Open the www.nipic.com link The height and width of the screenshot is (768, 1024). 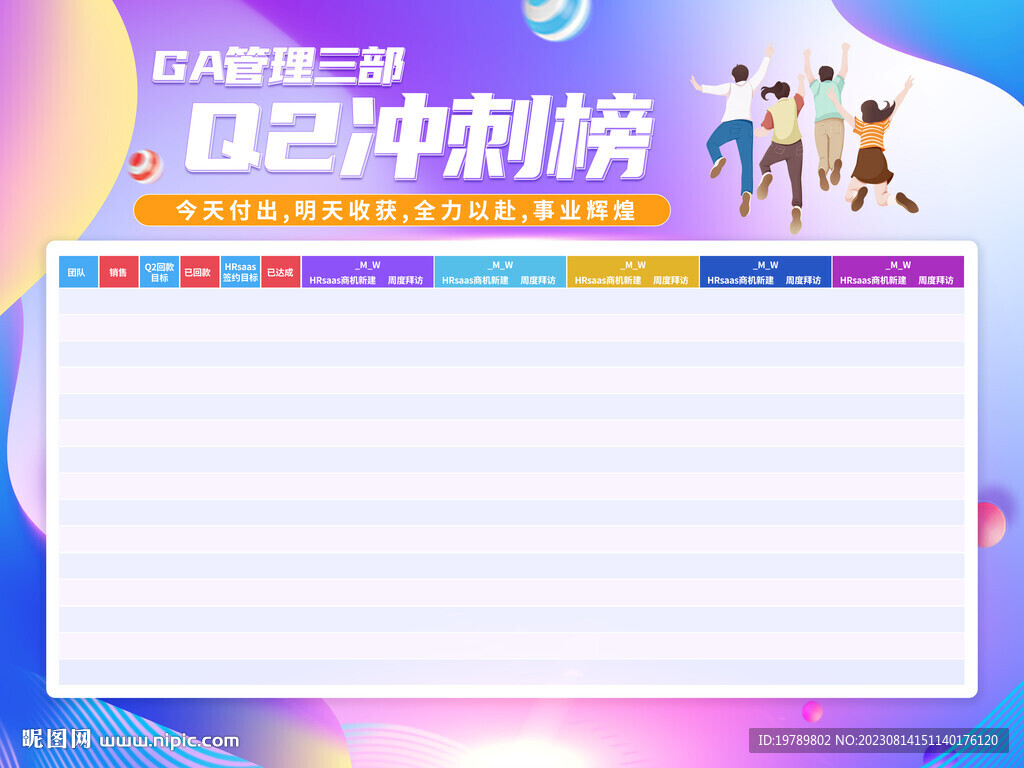170,741
